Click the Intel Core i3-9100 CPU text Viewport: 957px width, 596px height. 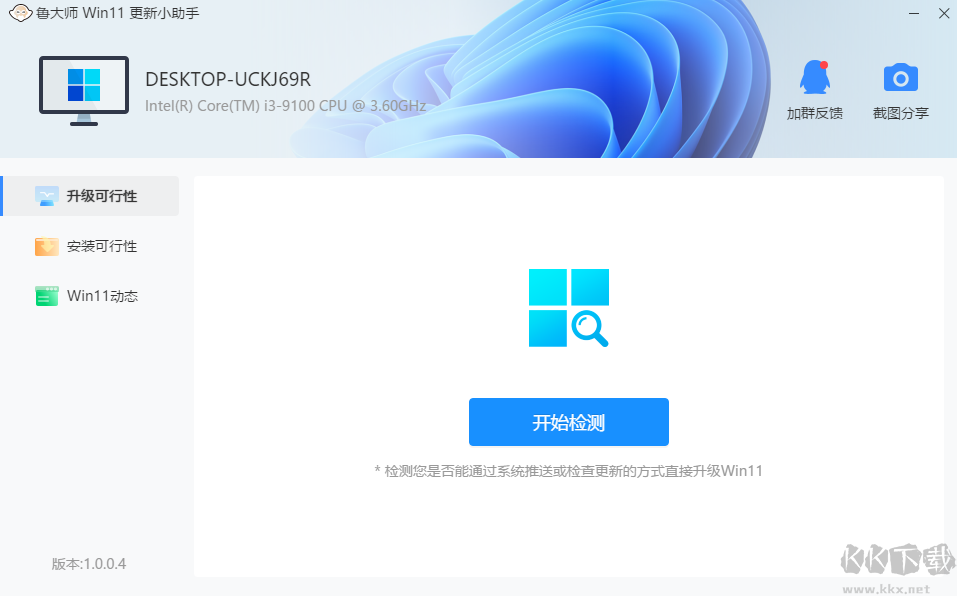285,106
